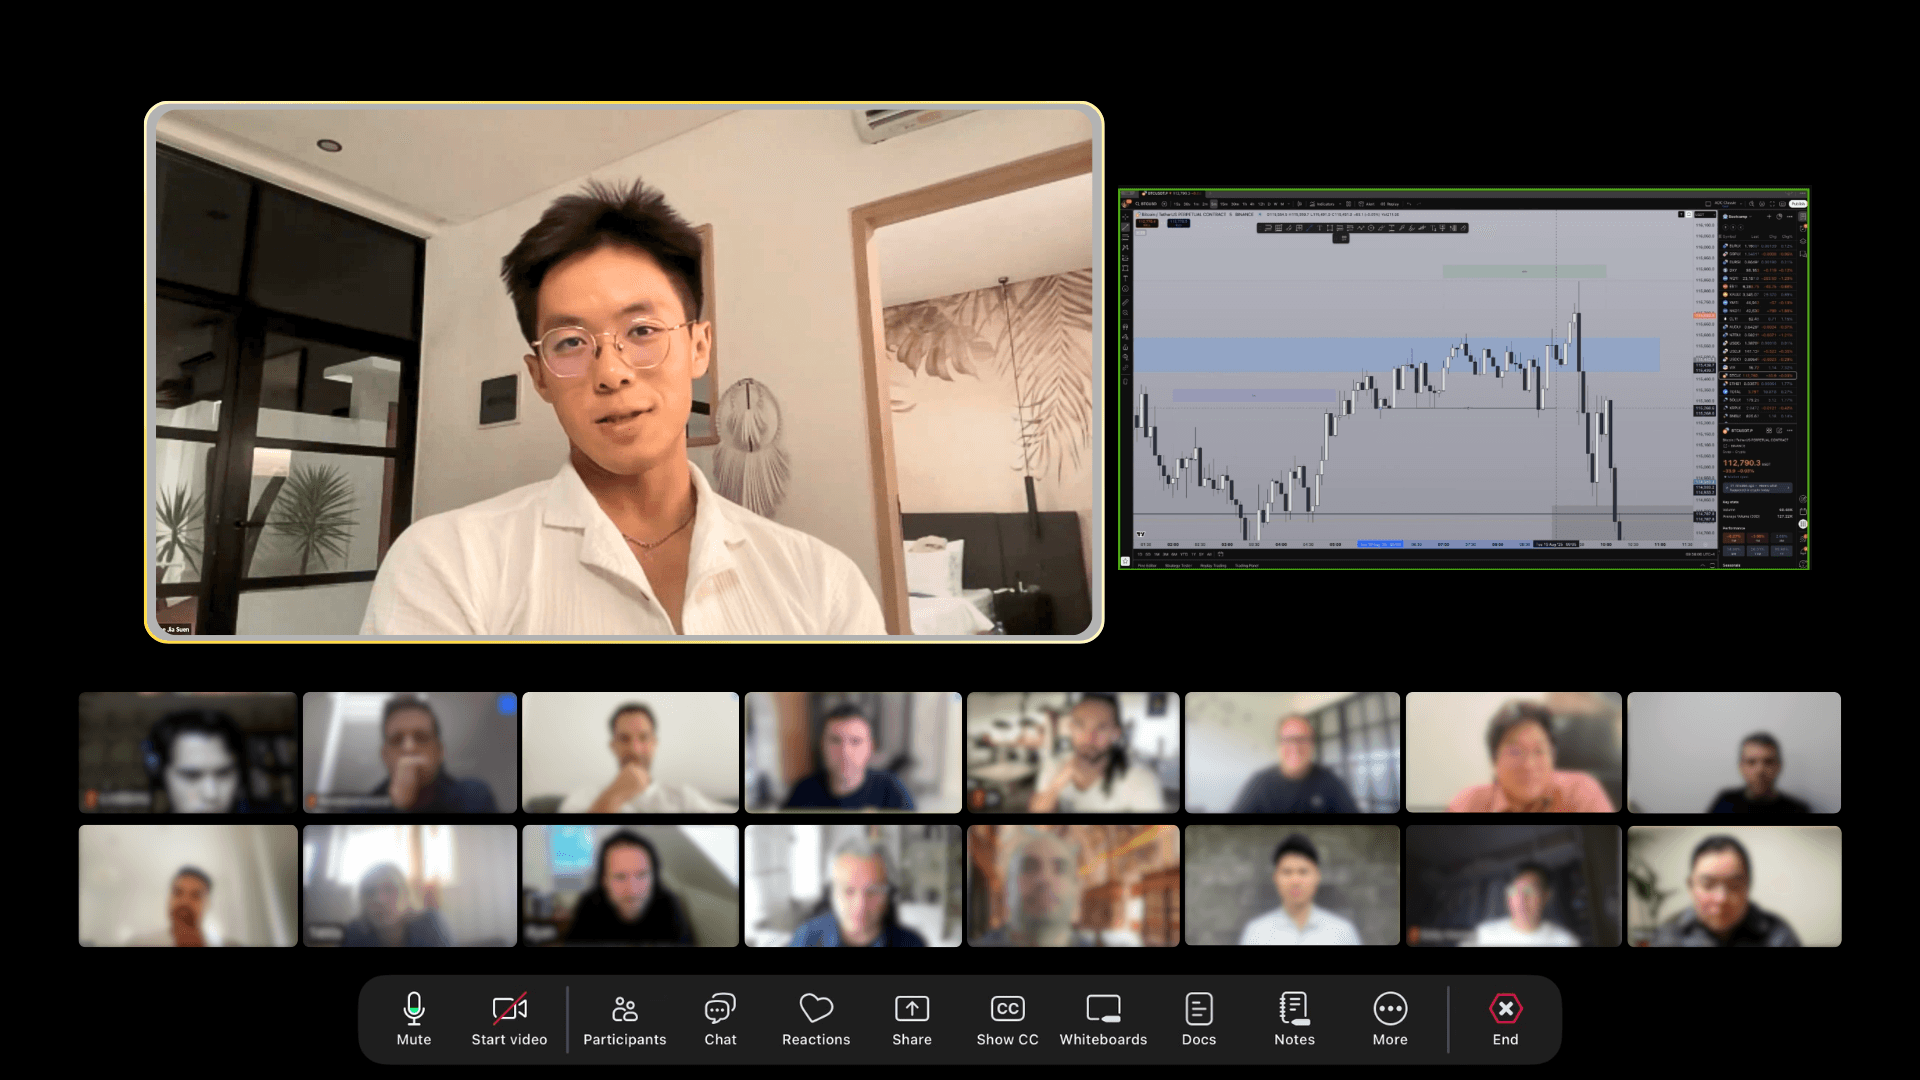Open the Reactions heart menu

pyautogui.click(x=816, y=1019)
